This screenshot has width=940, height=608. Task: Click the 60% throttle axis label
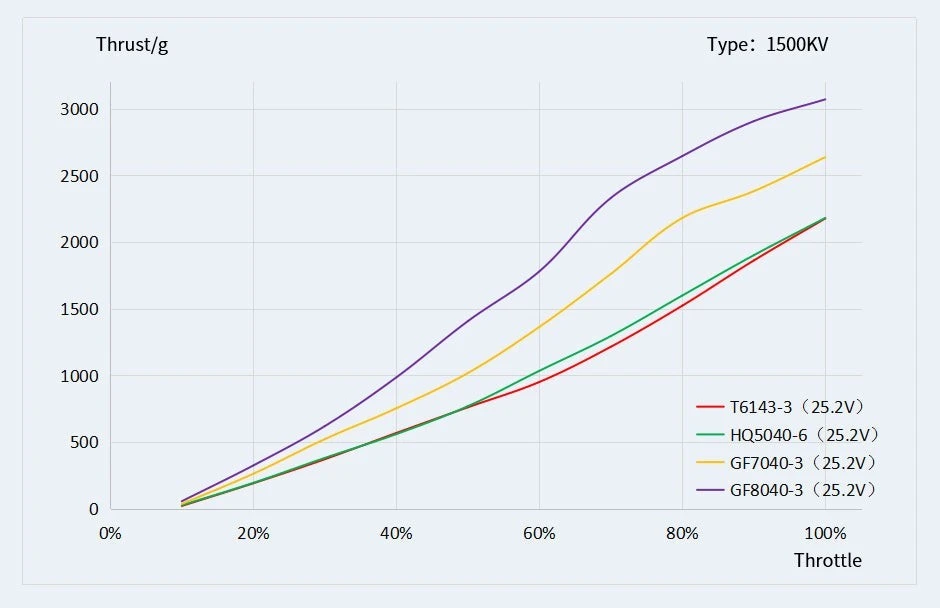539,533
